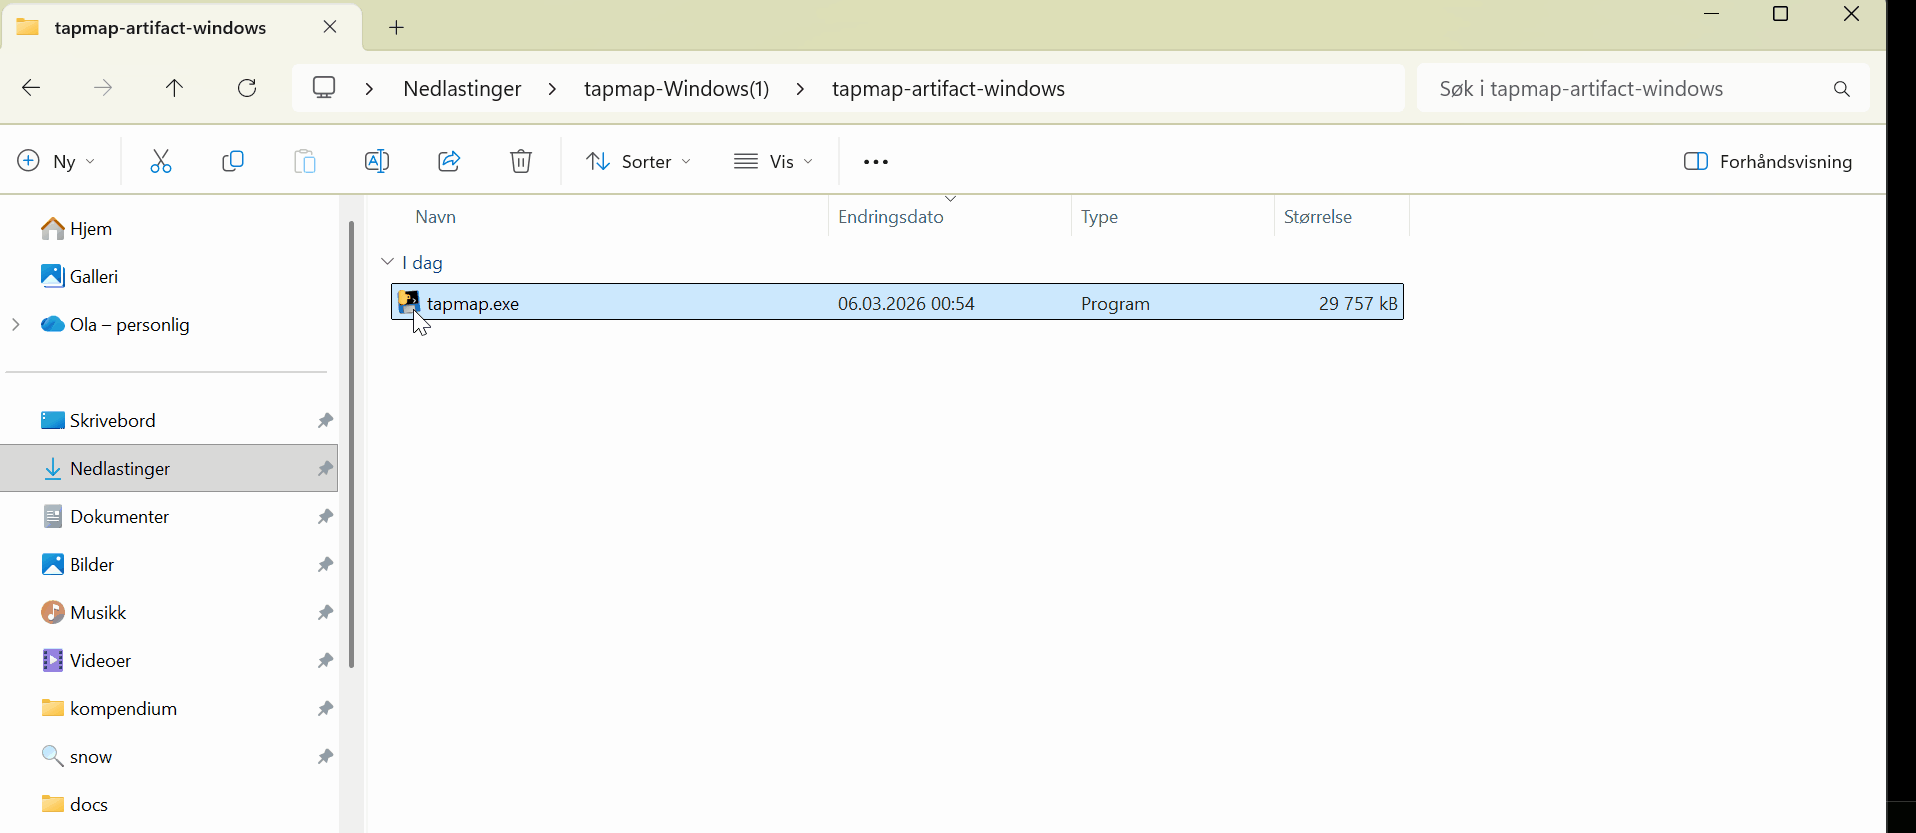
Task: Close the tapmap-artifact-windows tab
Action: click(x=330, y=27)
